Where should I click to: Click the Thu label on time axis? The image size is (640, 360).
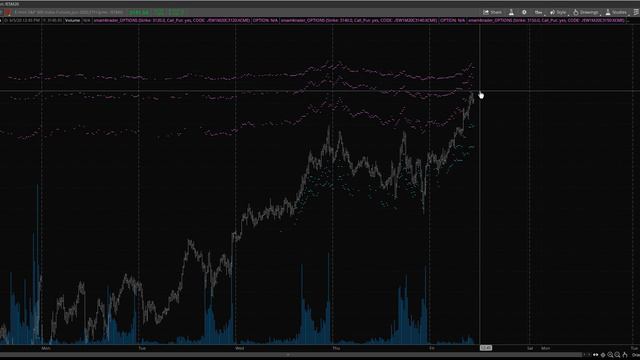pos(336,348)
